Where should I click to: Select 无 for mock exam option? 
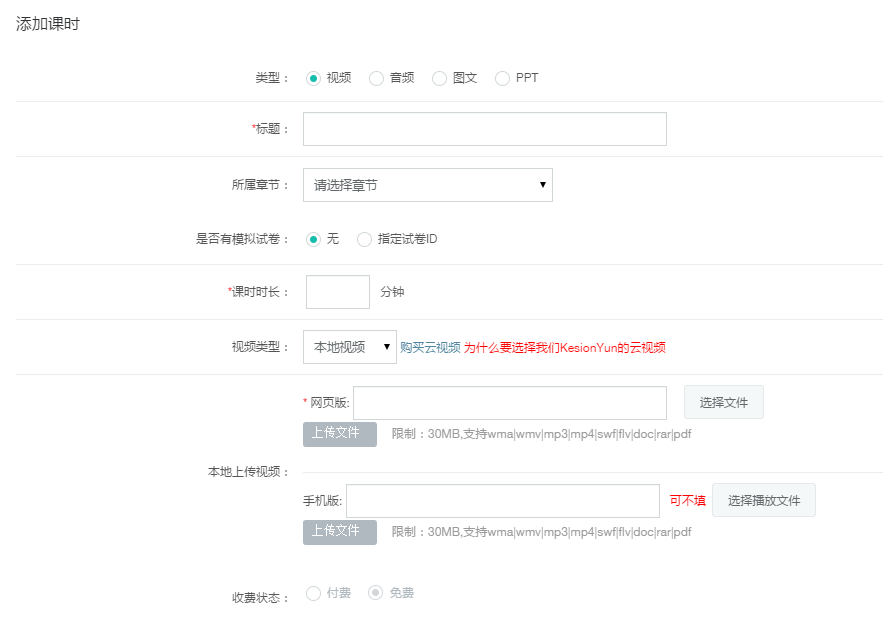tap(314, 239)
